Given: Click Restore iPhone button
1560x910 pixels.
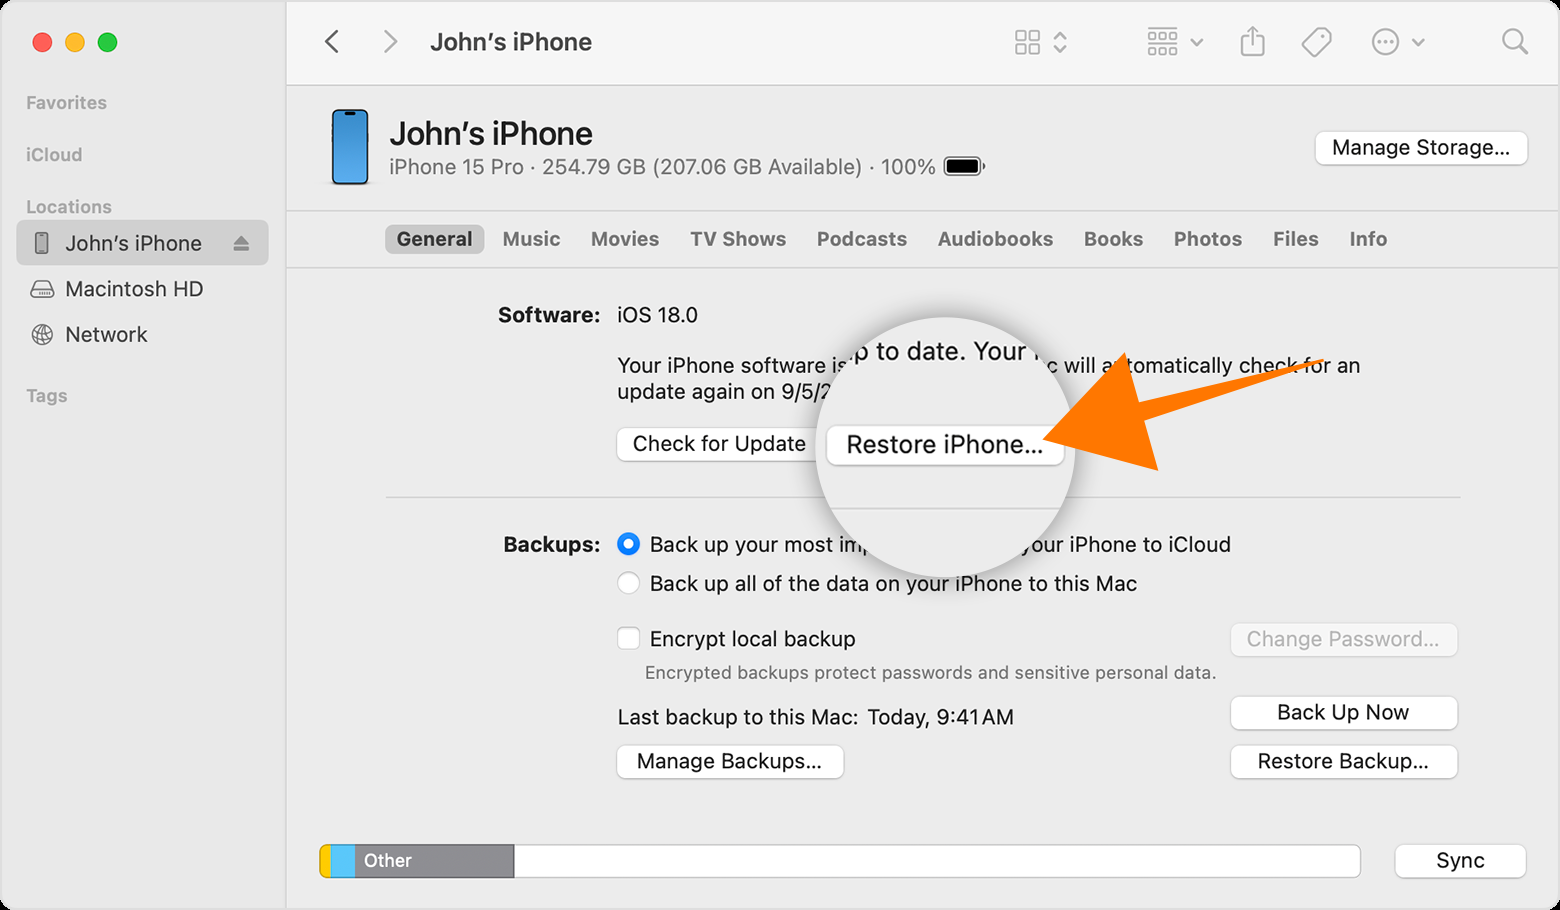Looking at the screenshot, I should click(945, 445).
